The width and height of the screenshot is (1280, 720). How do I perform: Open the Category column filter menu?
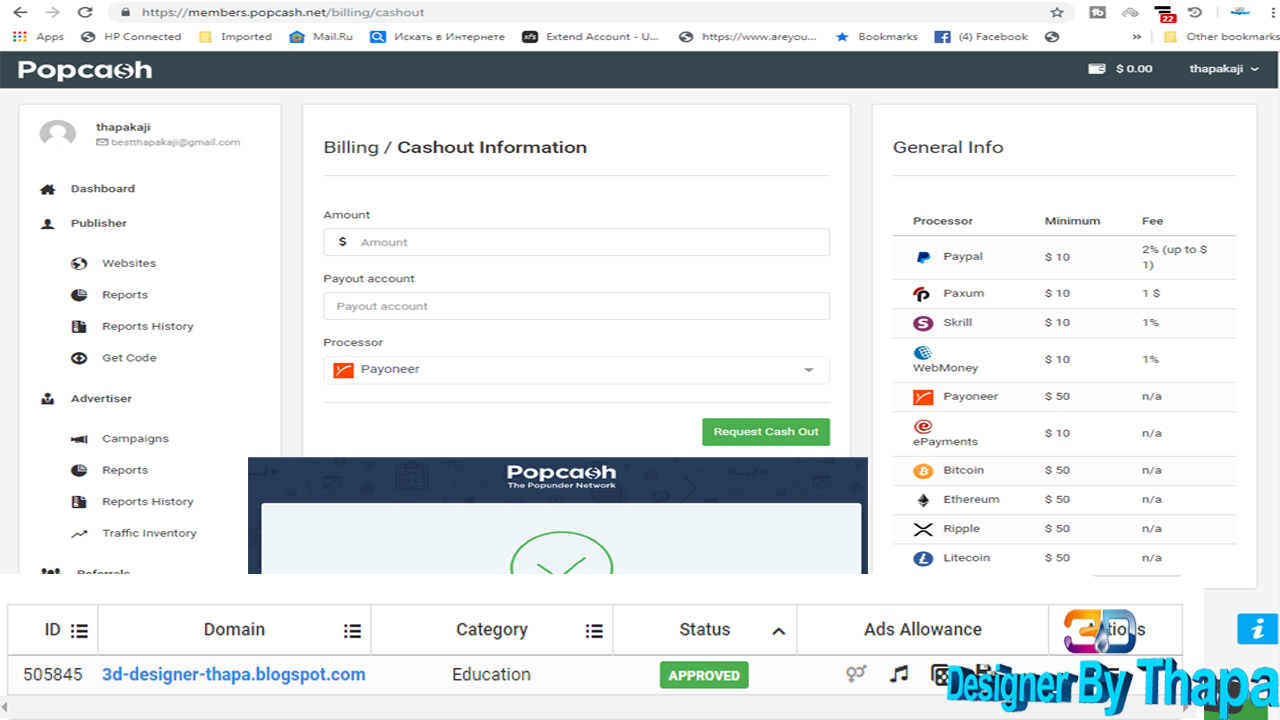coord(594,631)
